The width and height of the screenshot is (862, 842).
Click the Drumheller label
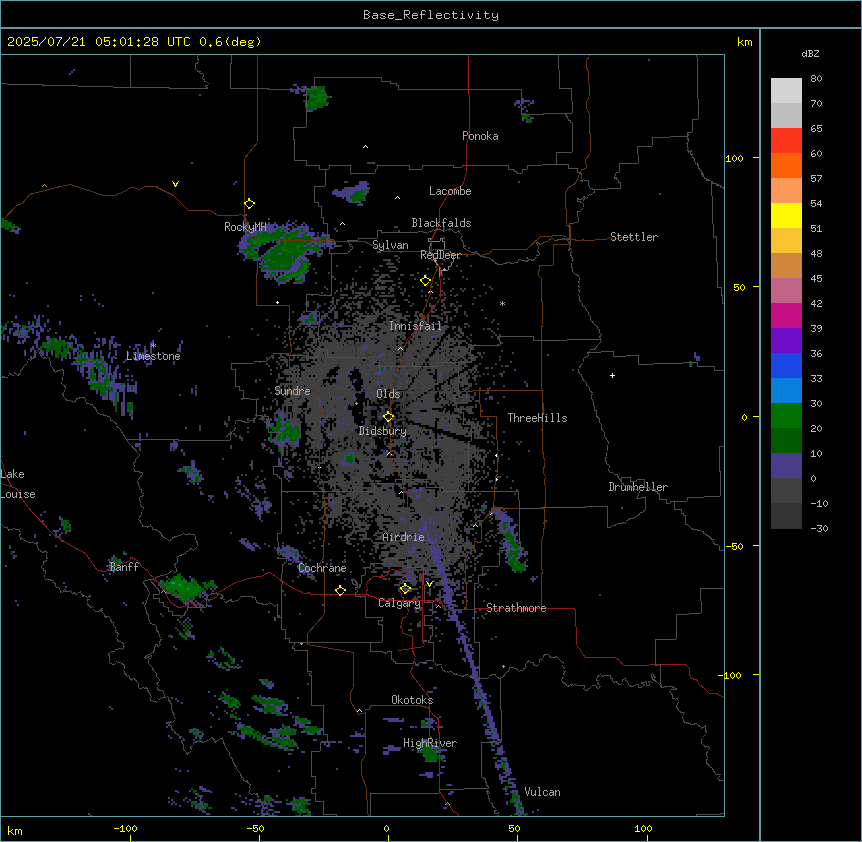coord(638,487)
